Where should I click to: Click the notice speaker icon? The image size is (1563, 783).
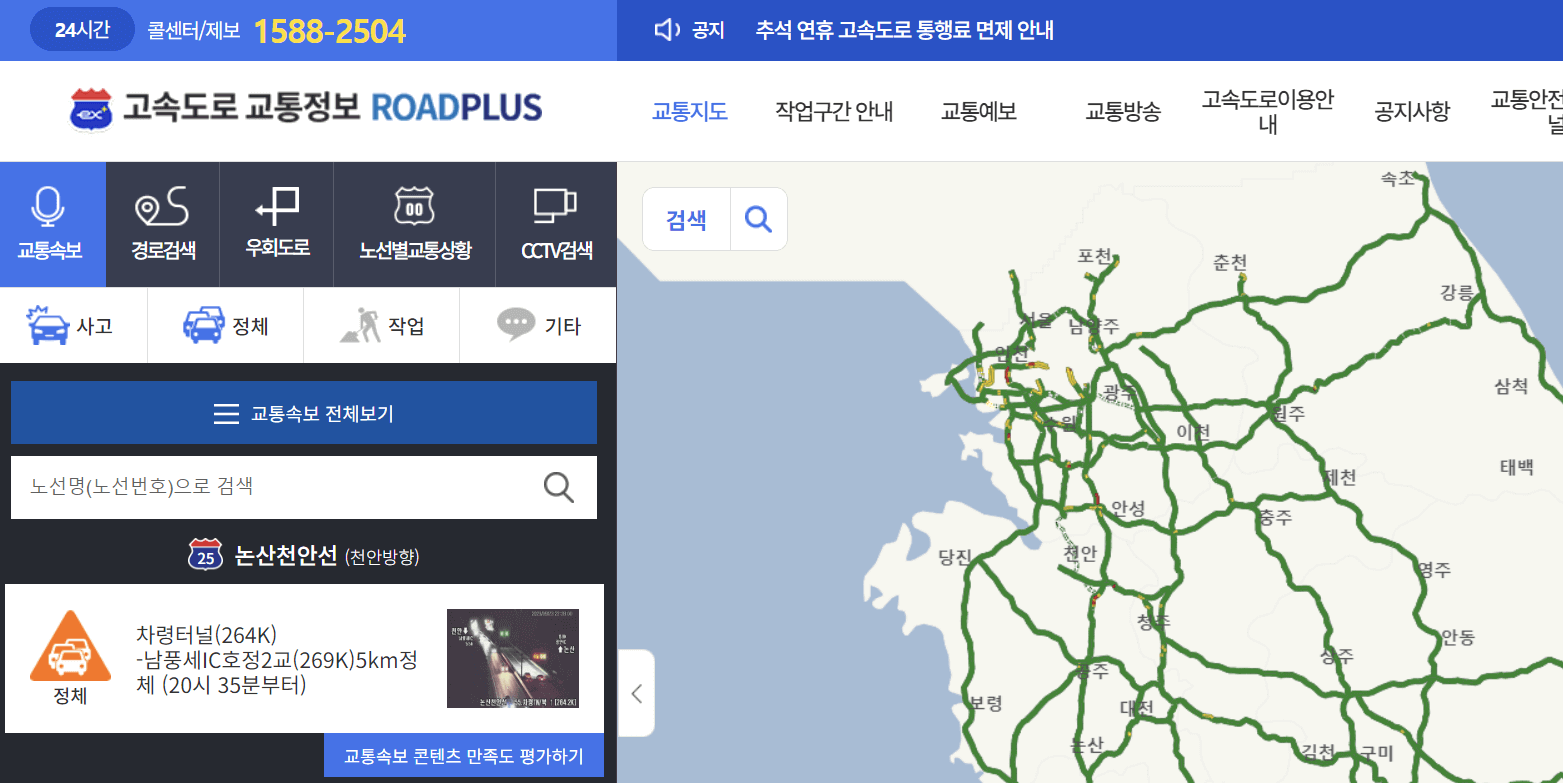point(666,29)
